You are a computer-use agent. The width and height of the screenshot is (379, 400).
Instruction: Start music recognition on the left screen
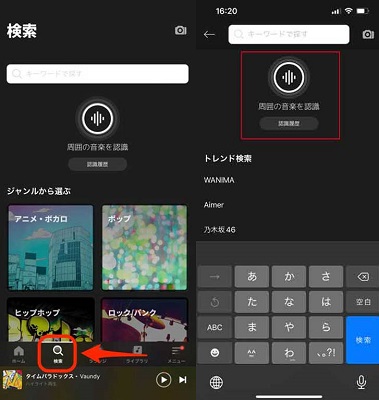pyautogui.click(x=97, y=118)
